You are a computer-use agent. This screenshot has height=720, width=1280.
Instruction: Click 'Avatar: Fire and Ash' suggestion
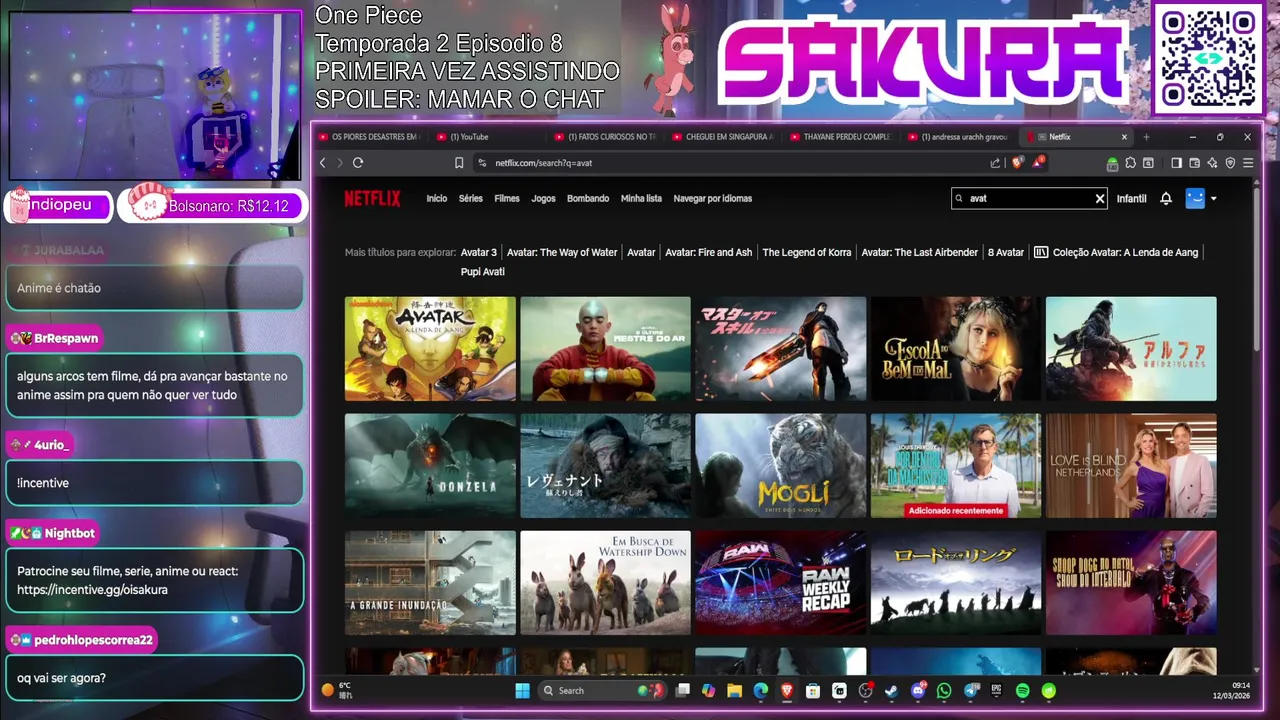point(709,252)
